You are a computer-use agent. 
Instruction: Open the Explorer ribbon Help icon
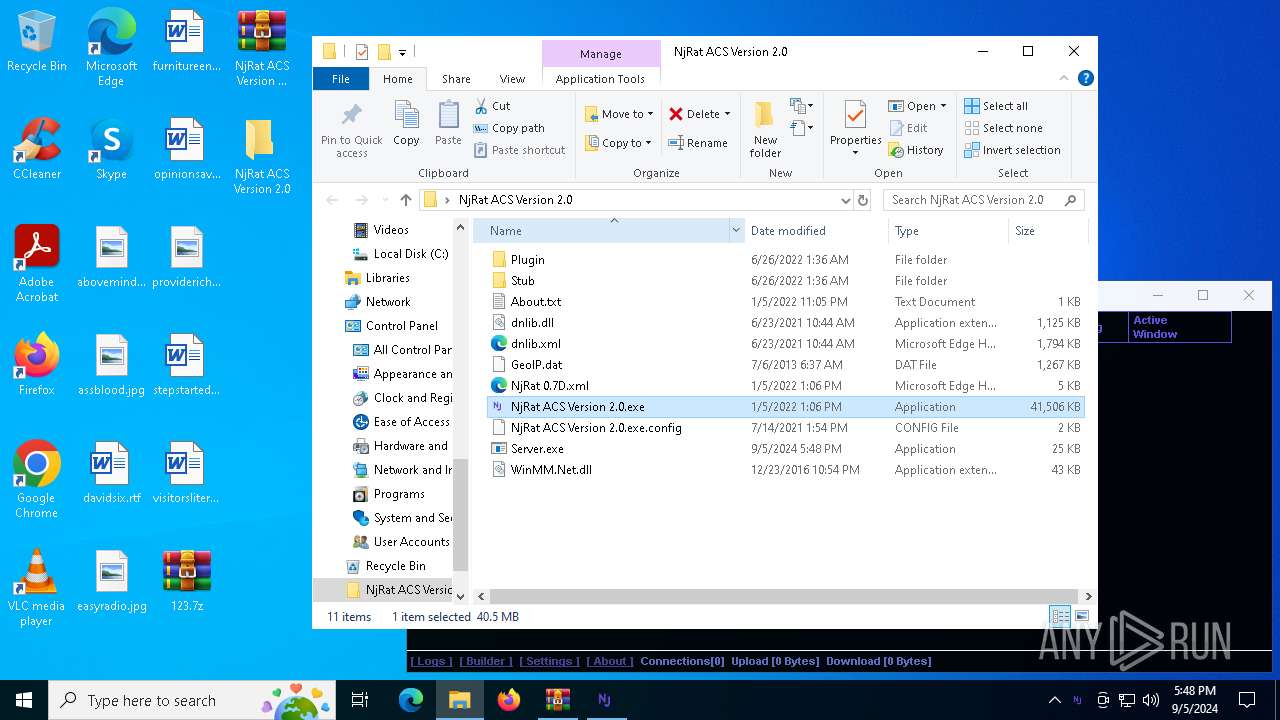pos(1086,78)
